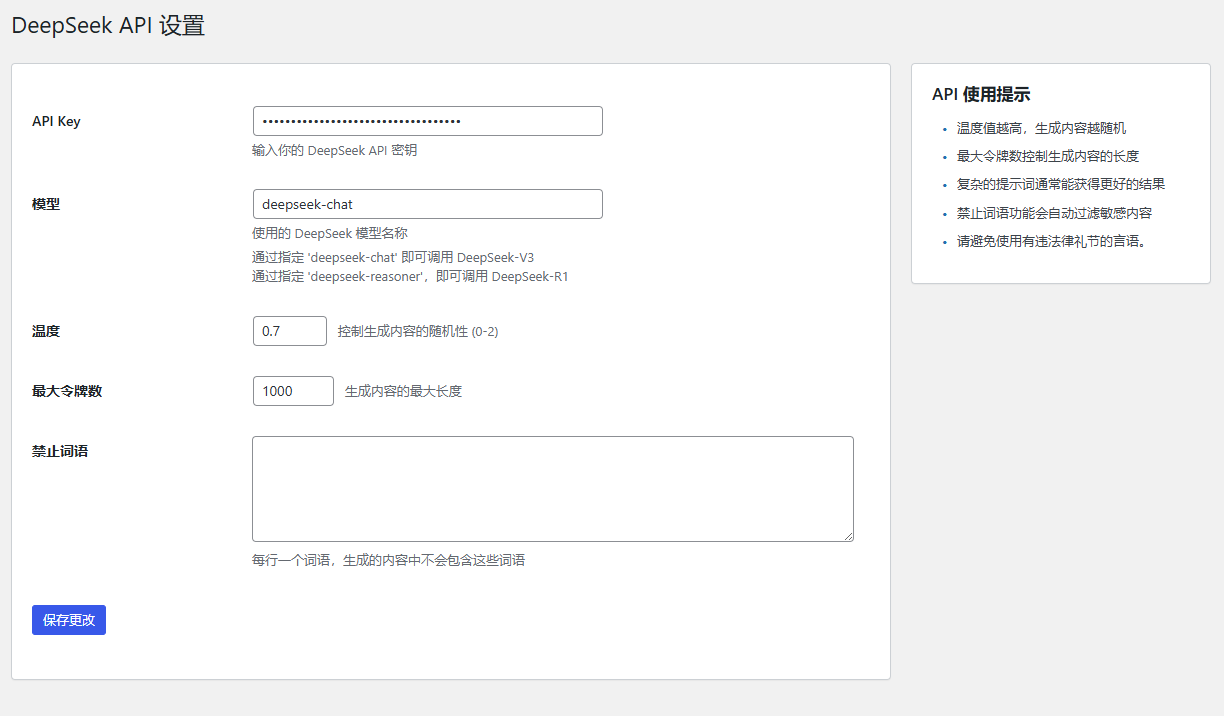Select the 温度 field showing 0.7
The width and height of the screenshot is (1224, 716).
[x=290, y=331]
